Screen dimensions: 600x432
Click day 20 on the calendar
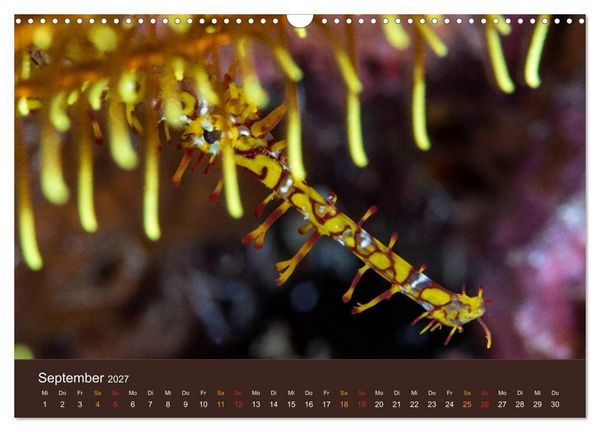(x=379, y=404)
